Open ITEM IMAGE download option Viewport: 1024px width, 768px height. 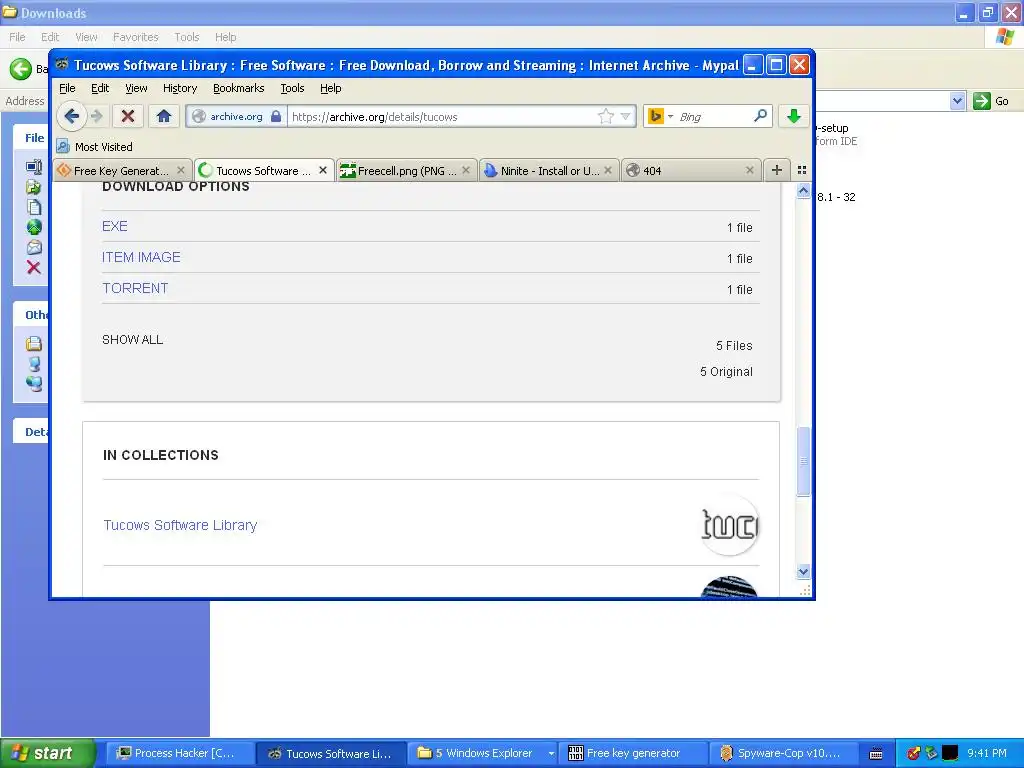point(141,257)
